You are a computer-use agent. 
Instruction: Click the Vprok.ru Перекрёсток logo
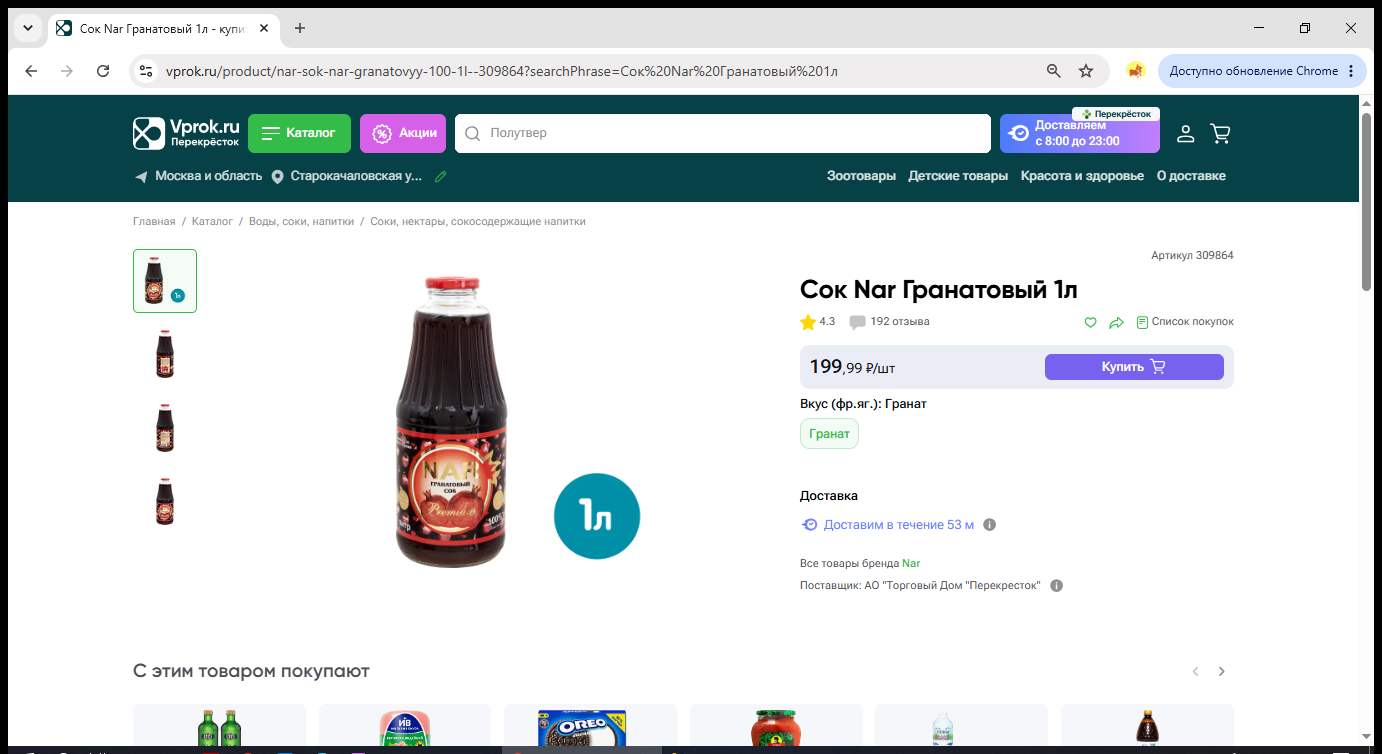[187, 133]
